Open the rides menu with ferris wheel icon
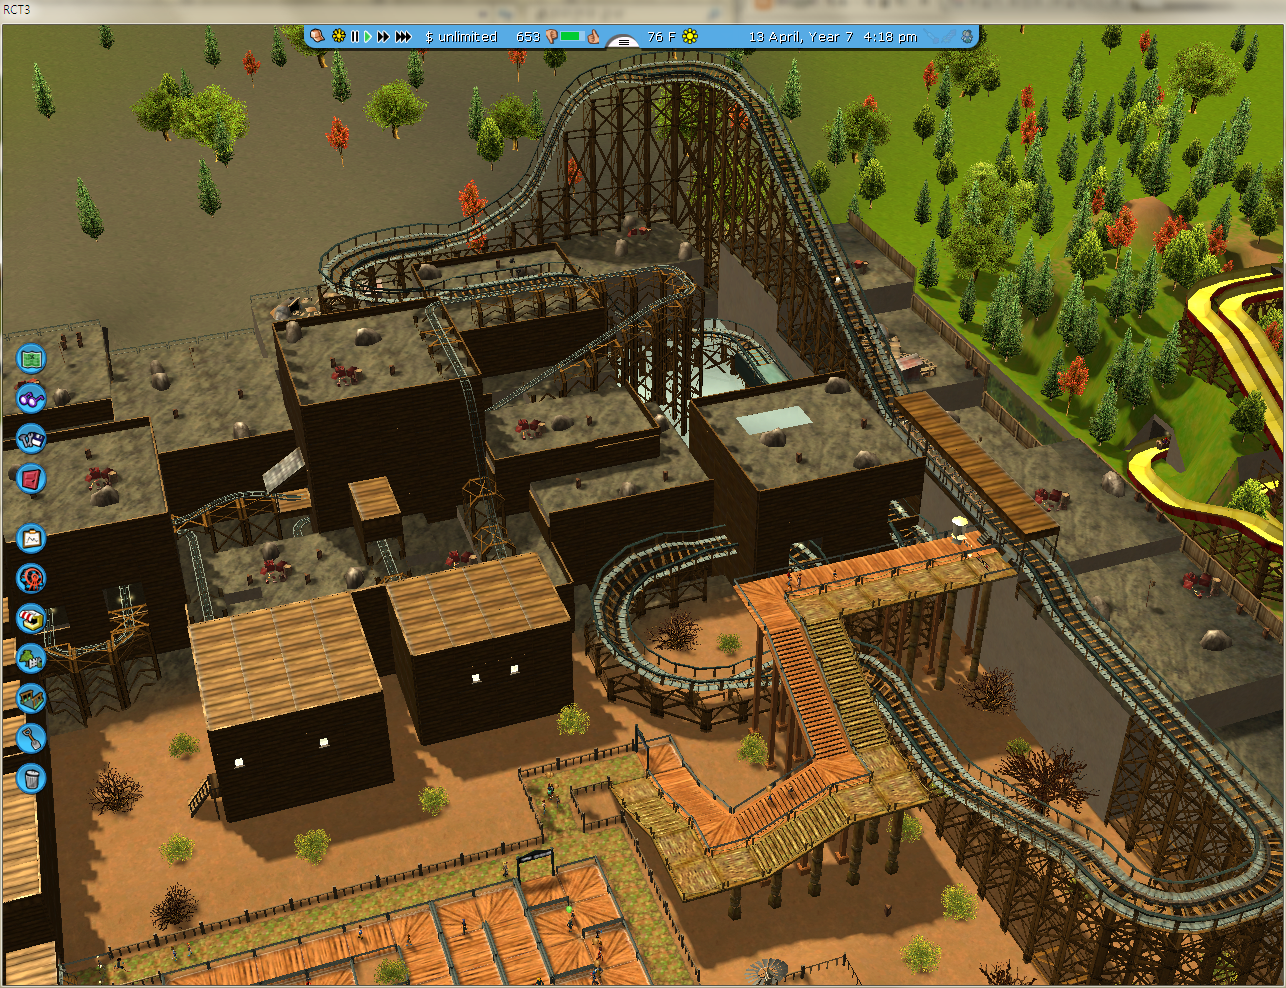 [x=31, y=578]
